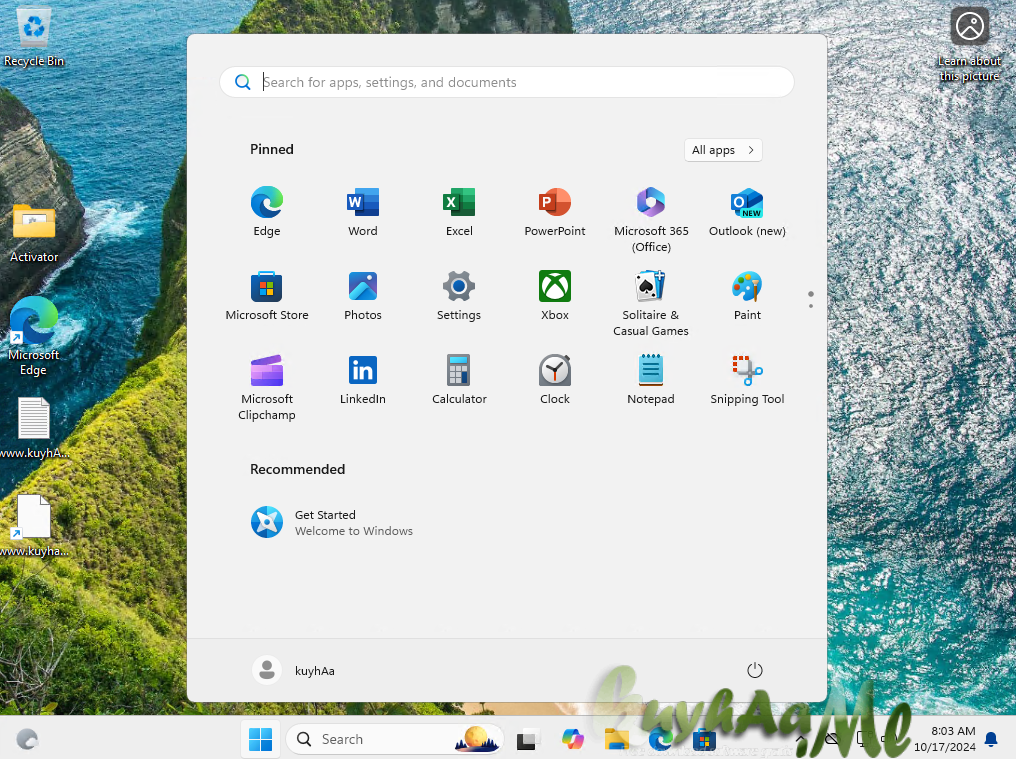Image resolution: width=1016 pixels, height=759 pixels.
Task: Open Settings from pinned apps
Action: [x=459, y=296]
